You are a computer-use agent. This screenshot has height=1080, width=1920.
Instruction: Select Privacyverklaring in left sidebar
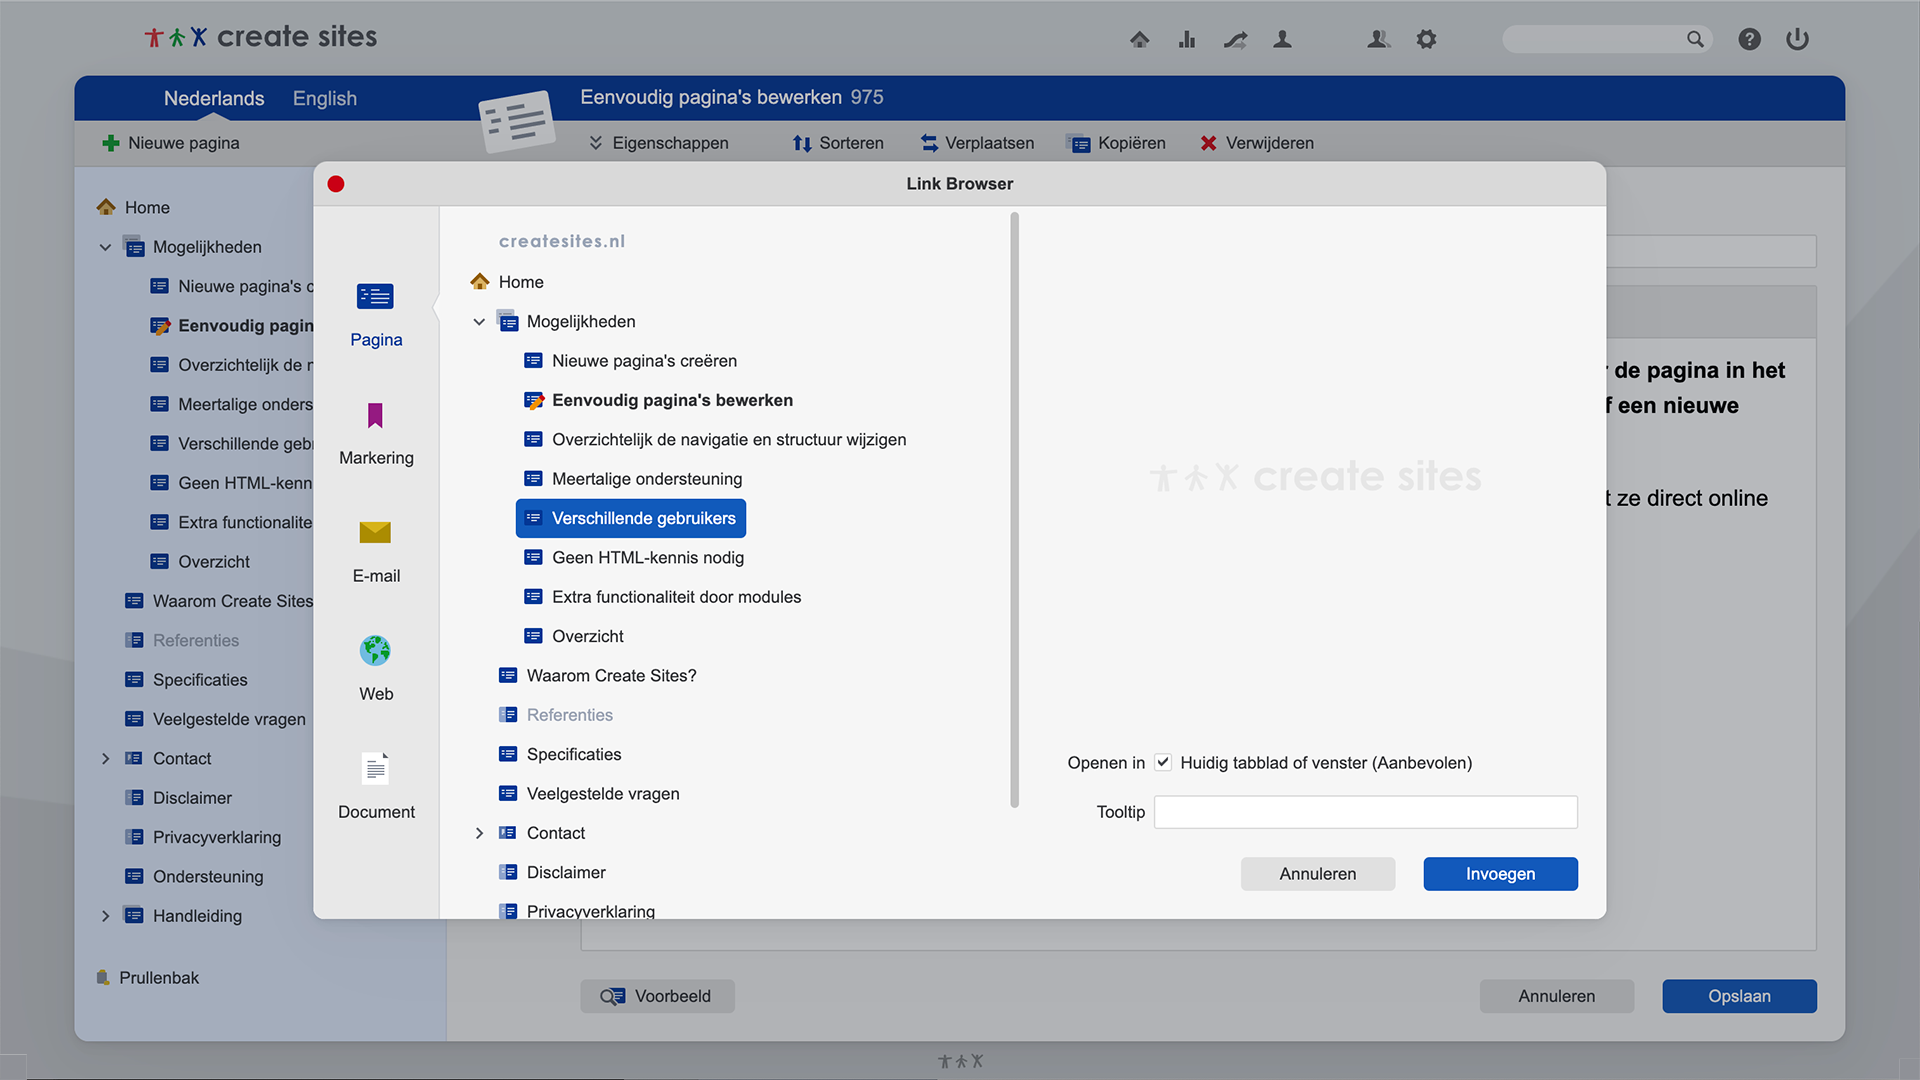click(203, 837)
